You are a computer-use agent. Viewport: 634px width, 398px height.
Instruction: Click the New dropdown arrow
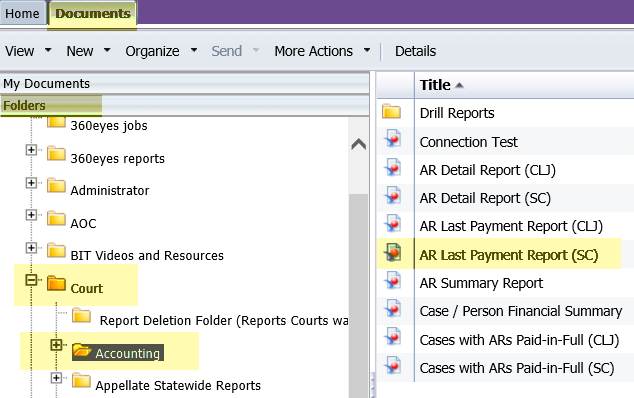click(107, 51)
